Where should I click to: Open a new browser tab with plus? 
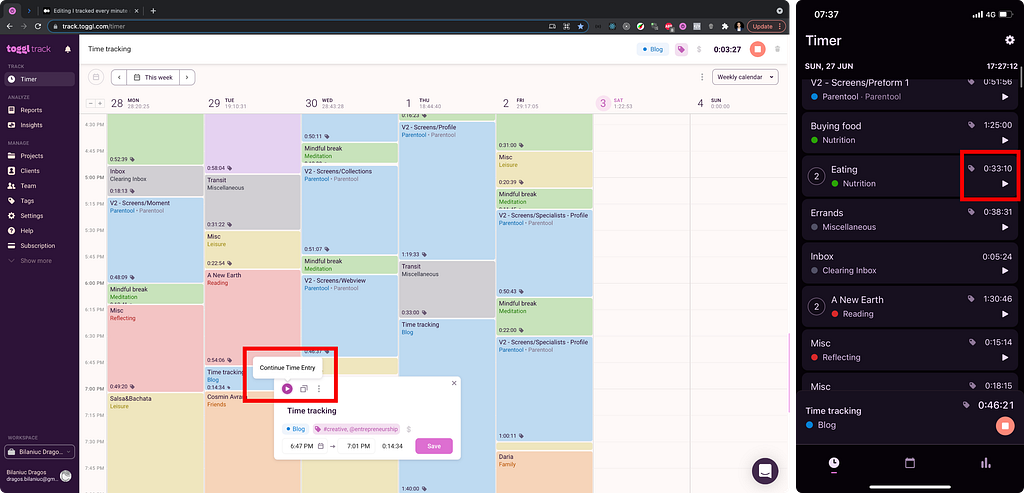(x=153, y=10)
